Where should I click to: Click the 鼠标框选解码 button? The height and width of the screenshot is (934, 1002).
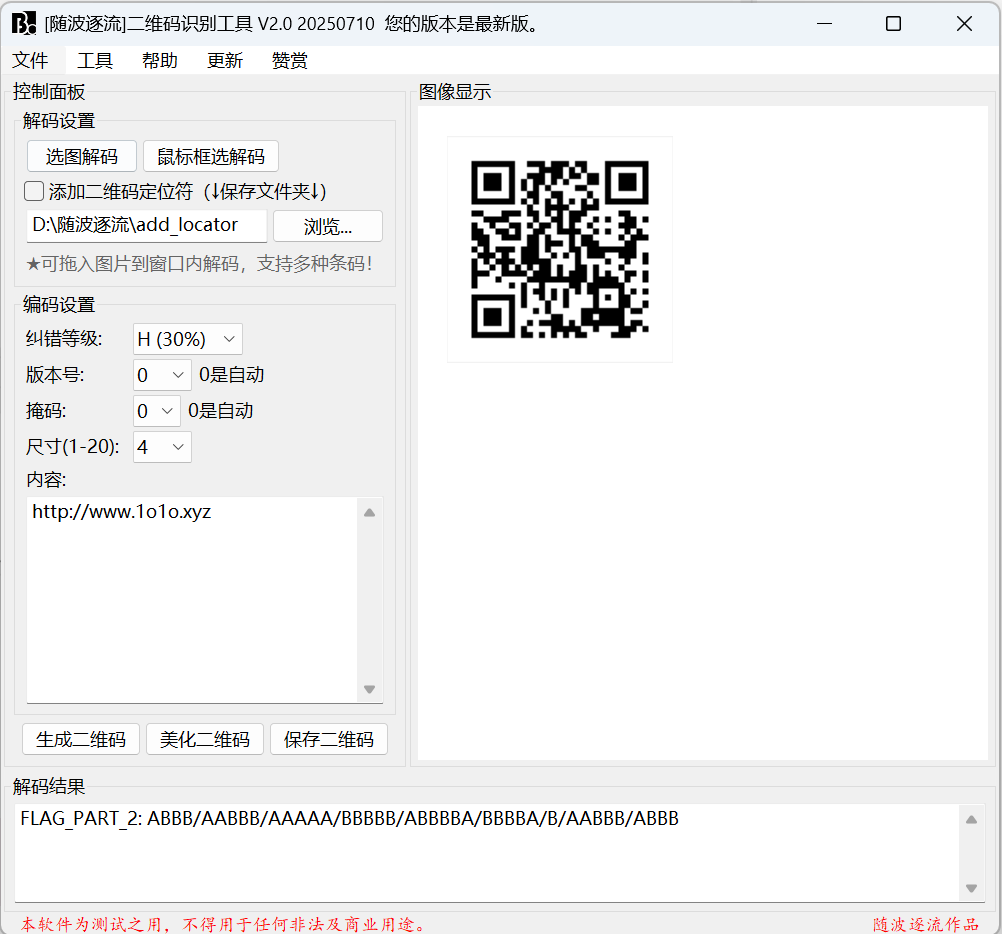click(211, 157)
